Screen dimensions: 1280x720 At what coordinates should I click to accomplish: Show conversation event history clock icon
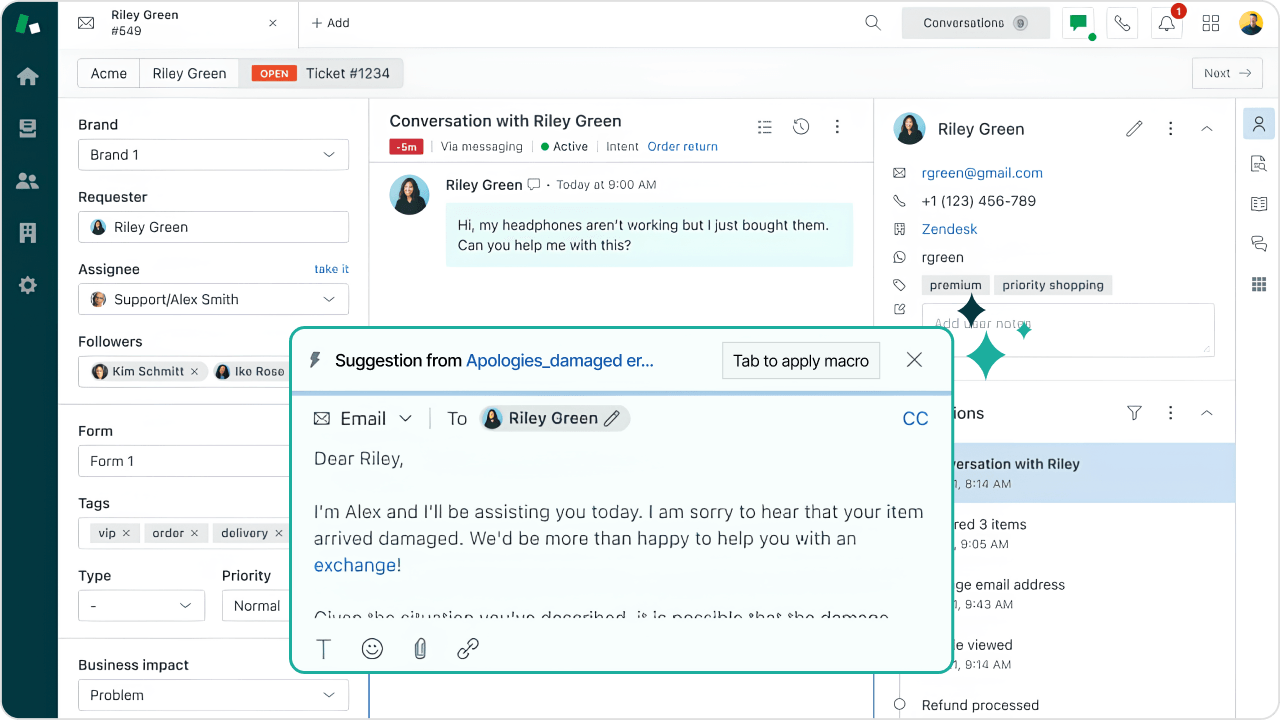801,127
